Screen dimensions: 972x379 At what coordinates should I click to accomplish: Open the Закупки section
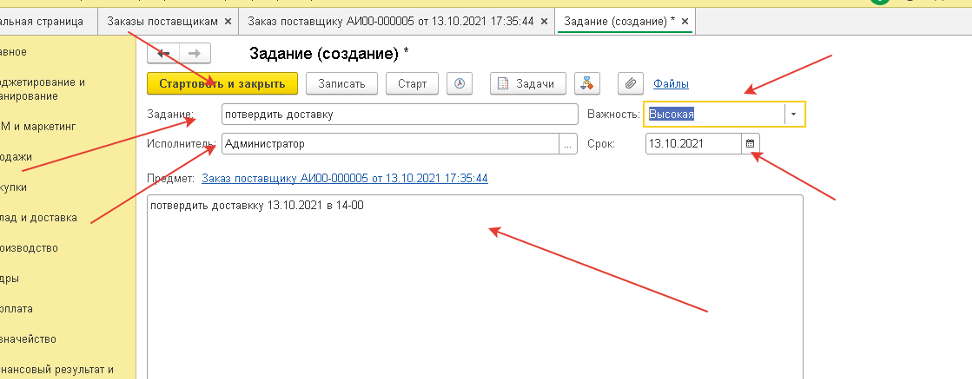point(14,187)
